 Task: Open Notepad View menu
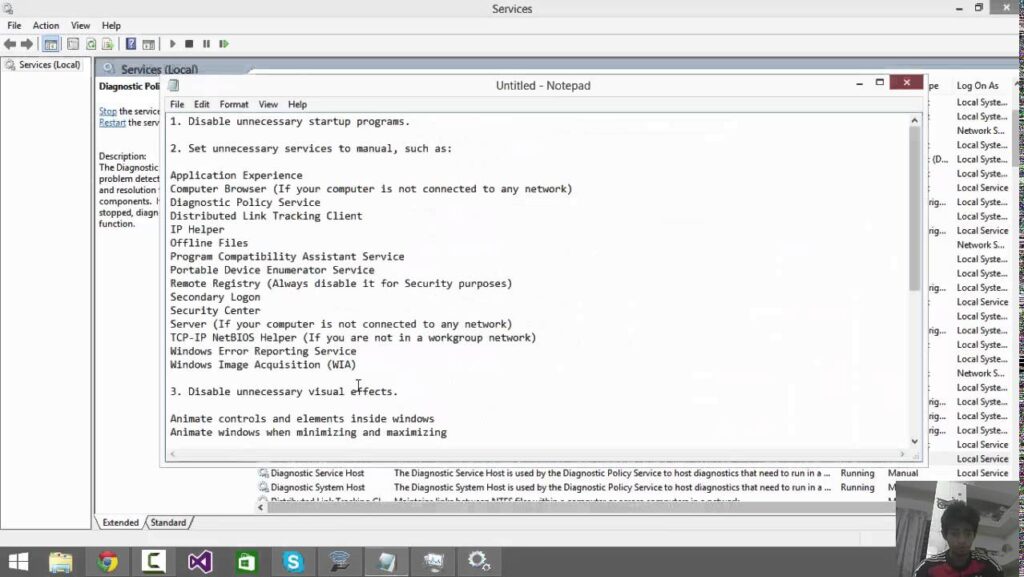[x=268, y=104]
